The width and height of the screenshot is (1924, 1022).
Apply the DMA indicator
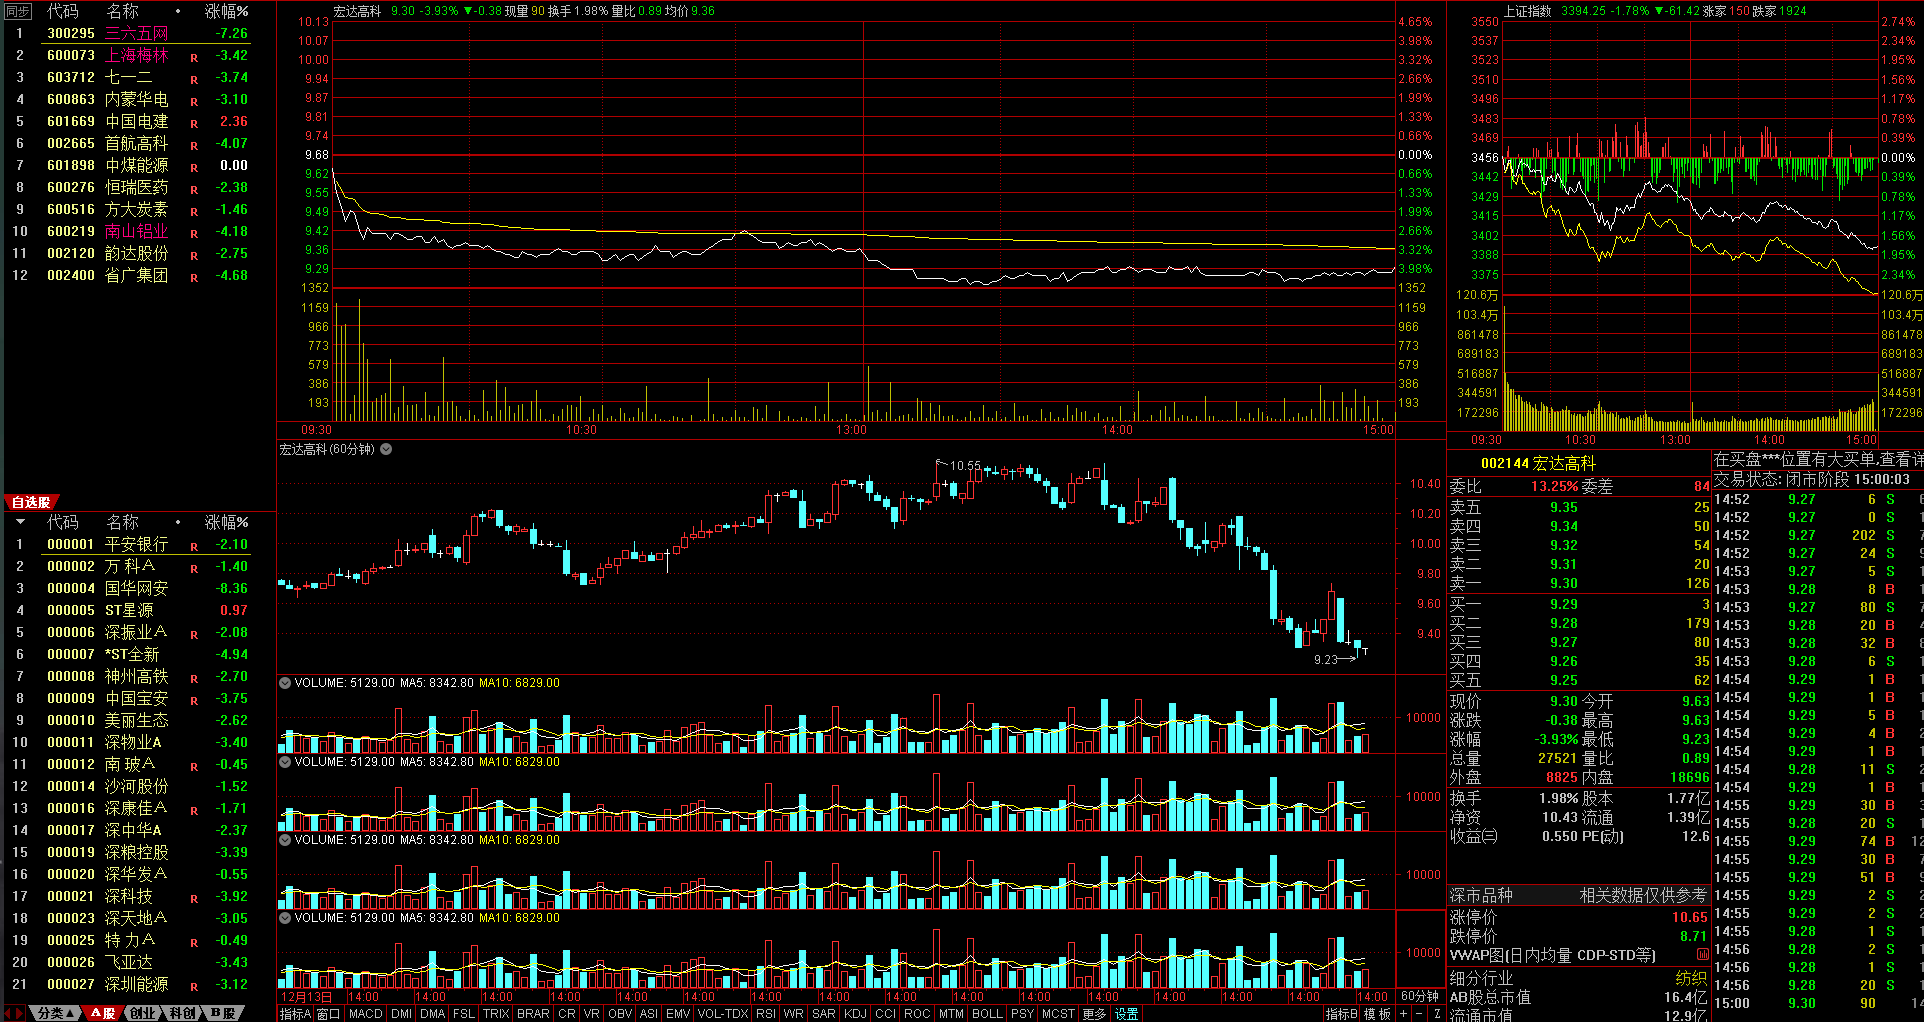[433, 1013]
